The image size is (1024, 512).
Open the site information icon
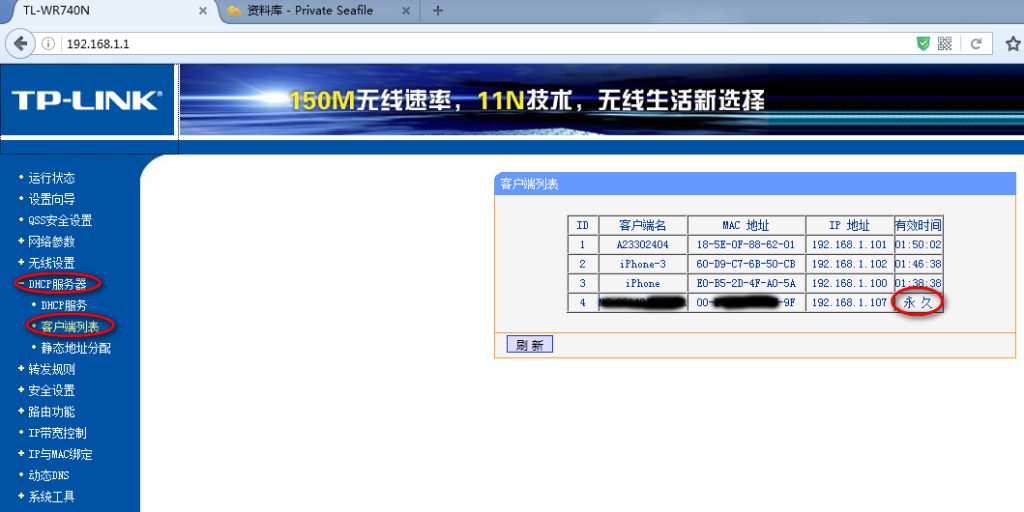(49, 44)
